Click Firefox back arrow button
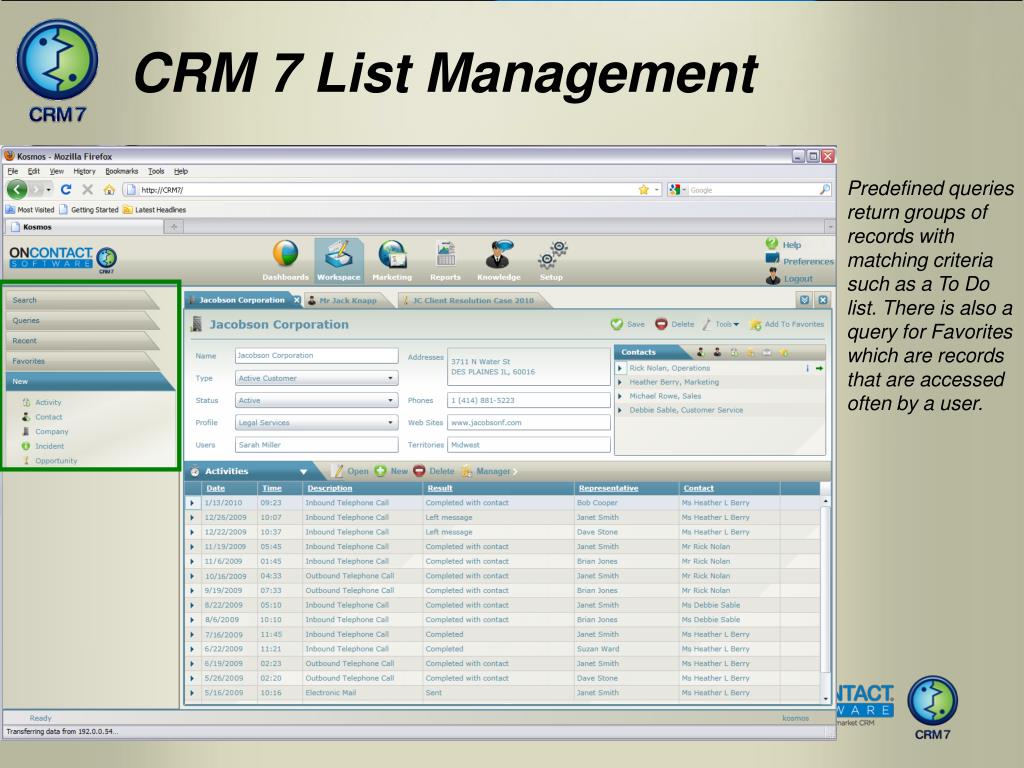The width and height of the screenshot is (1024, 768). pyautogui.click(x=17, y=189)
